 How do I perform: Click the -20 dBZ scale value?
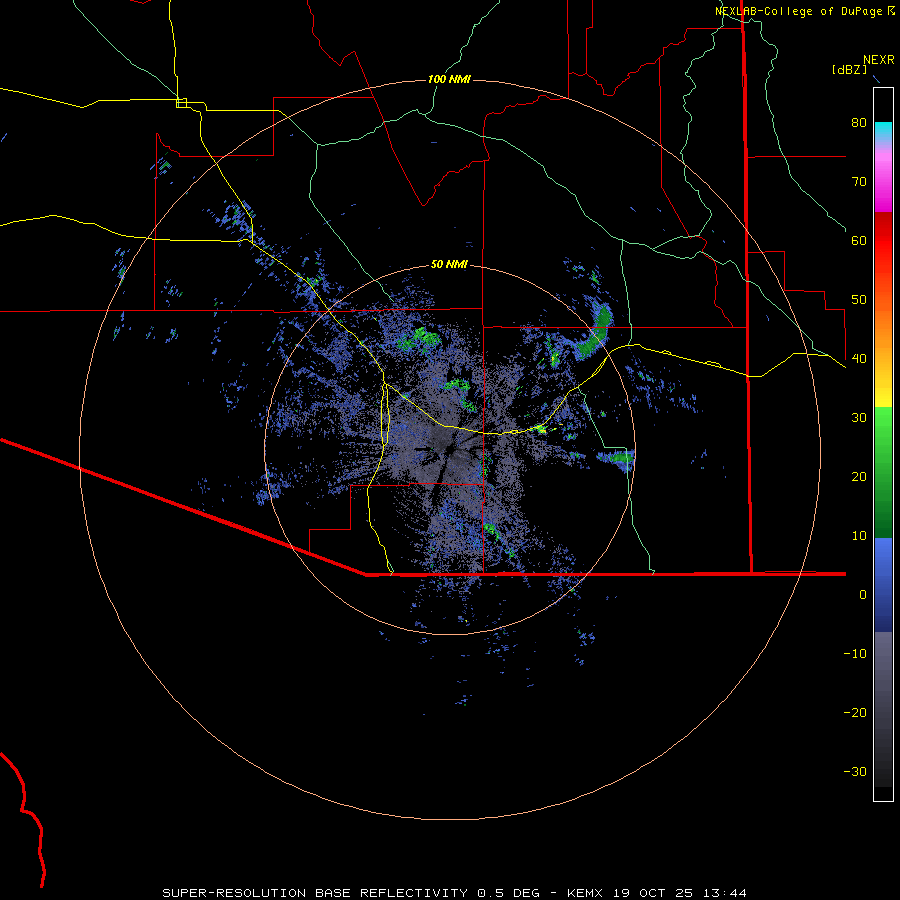[855, 713]
